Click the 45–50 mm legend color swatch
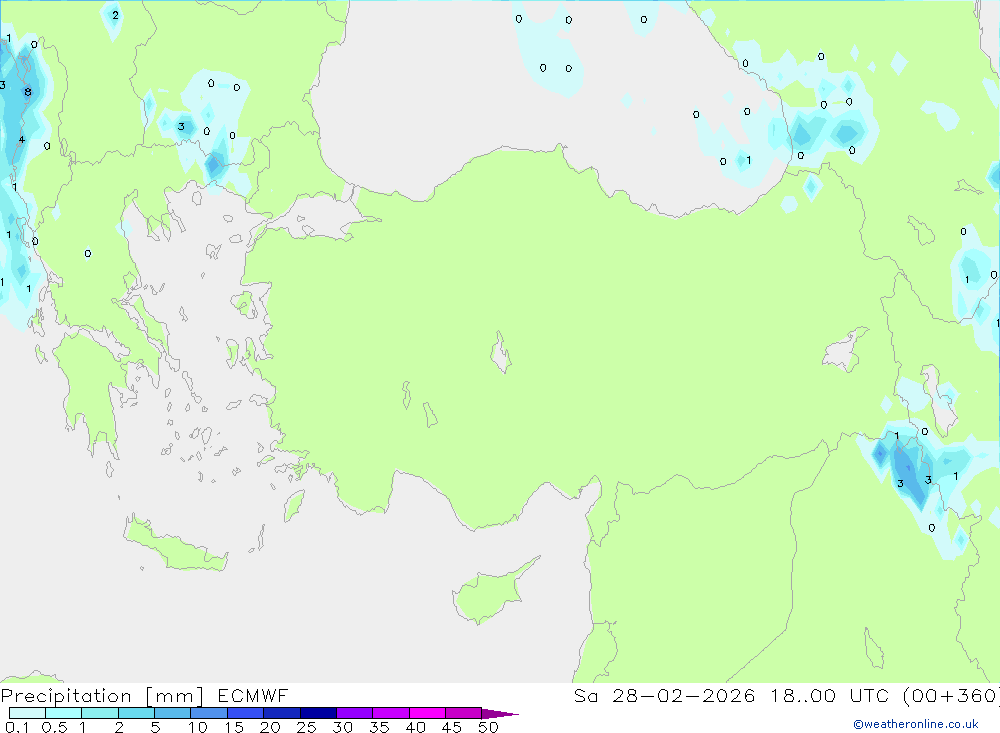 (x=464, y=713)
